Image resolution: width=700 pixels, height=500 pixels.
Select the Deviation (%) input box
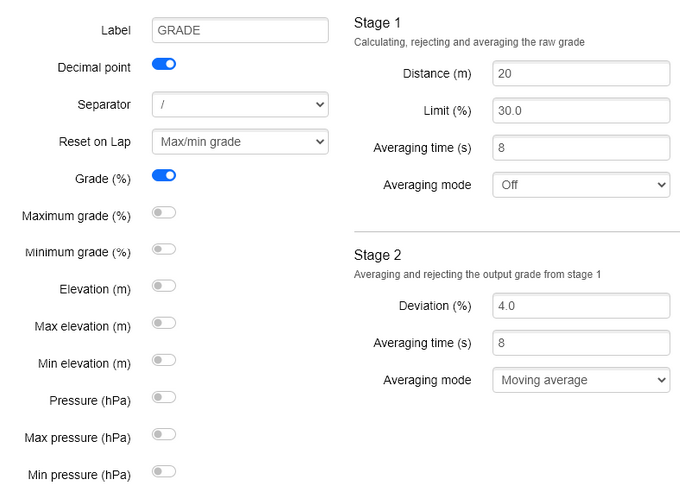pyautogui.click(x=581, y=306)
